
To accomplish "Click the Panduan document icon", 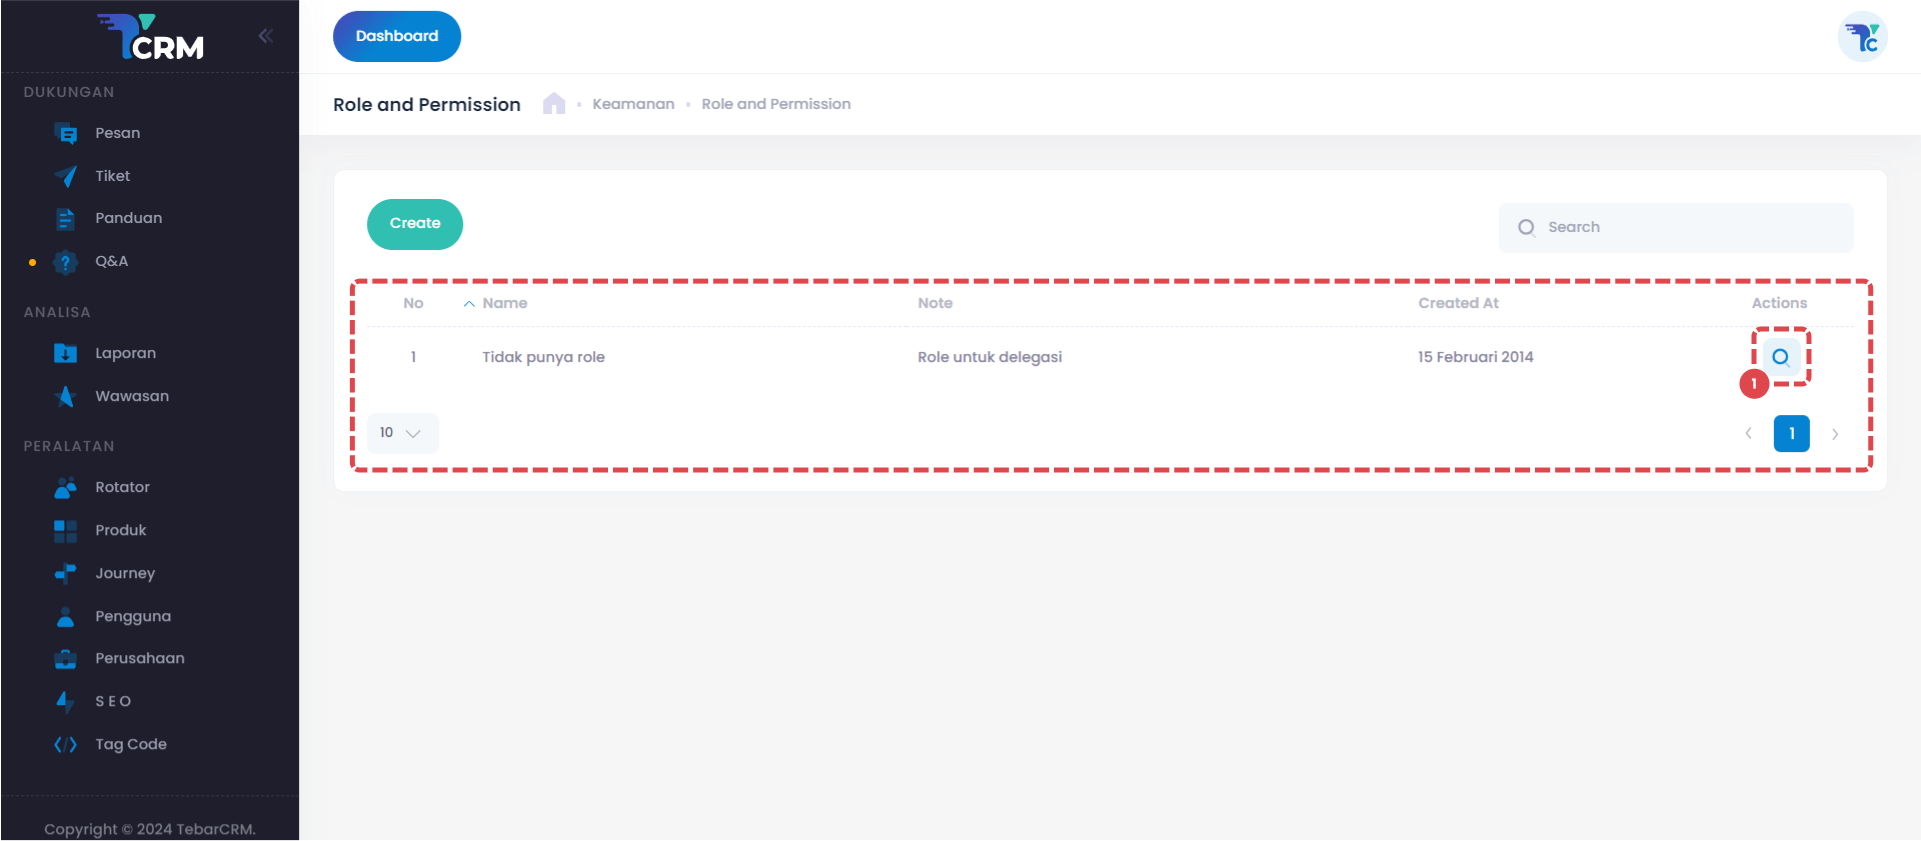I will 66,219.
